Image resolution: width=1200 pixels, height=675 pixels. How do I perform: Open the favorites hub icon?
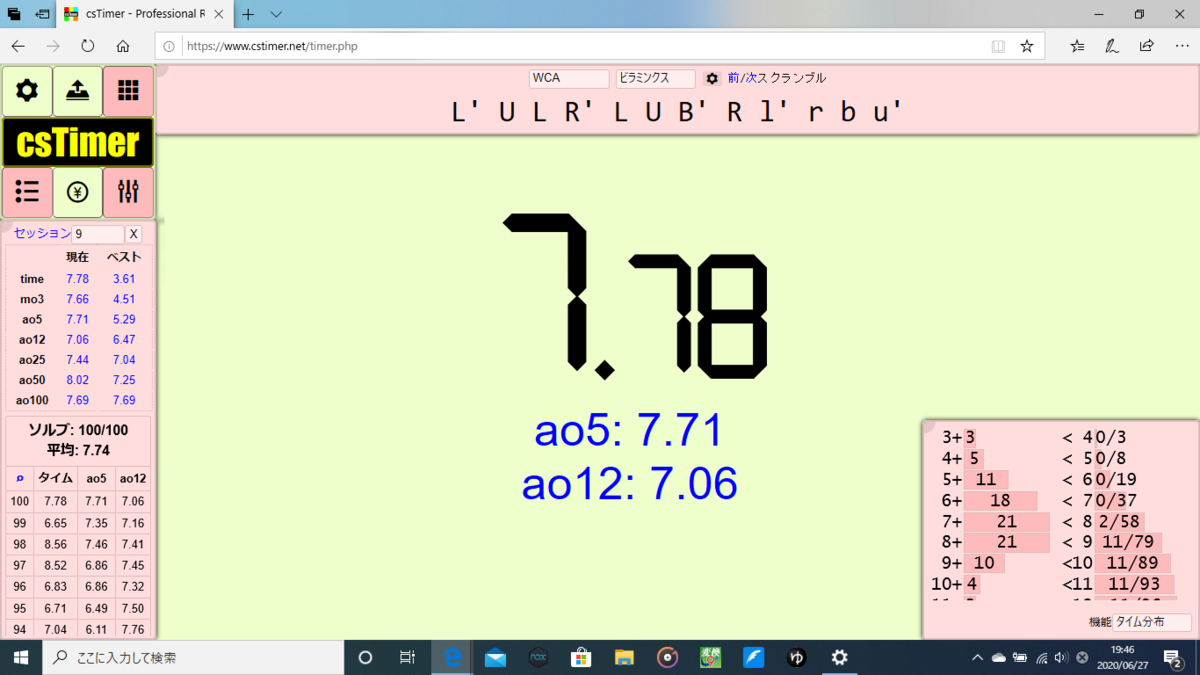click(1077, 46)
